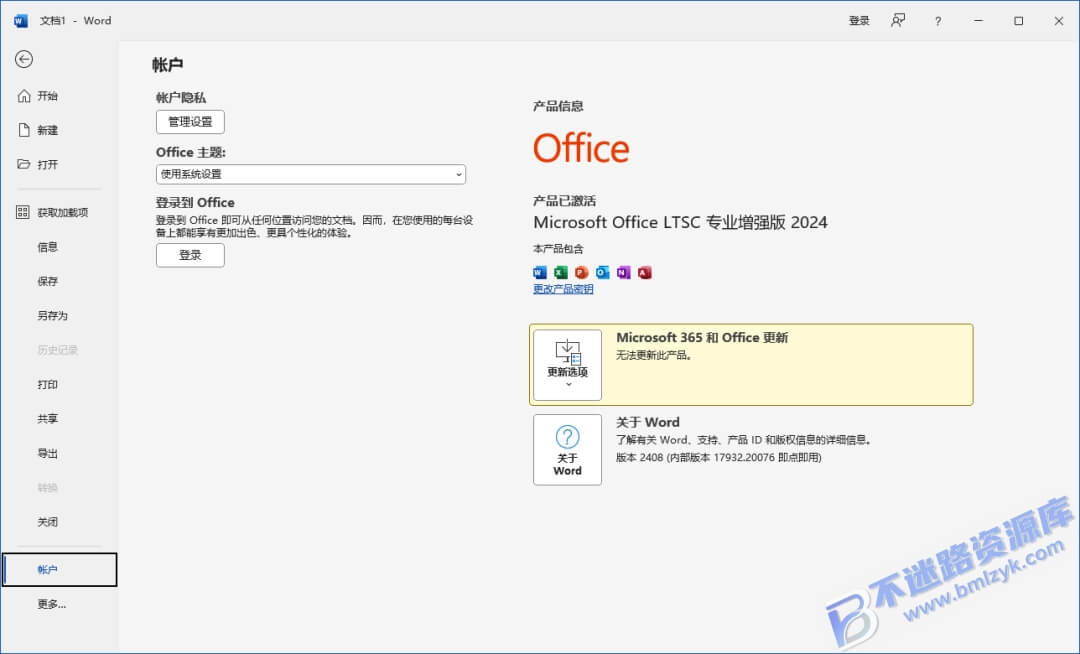Minimize the Word window

pyautogui.click(x=978, y=21)
